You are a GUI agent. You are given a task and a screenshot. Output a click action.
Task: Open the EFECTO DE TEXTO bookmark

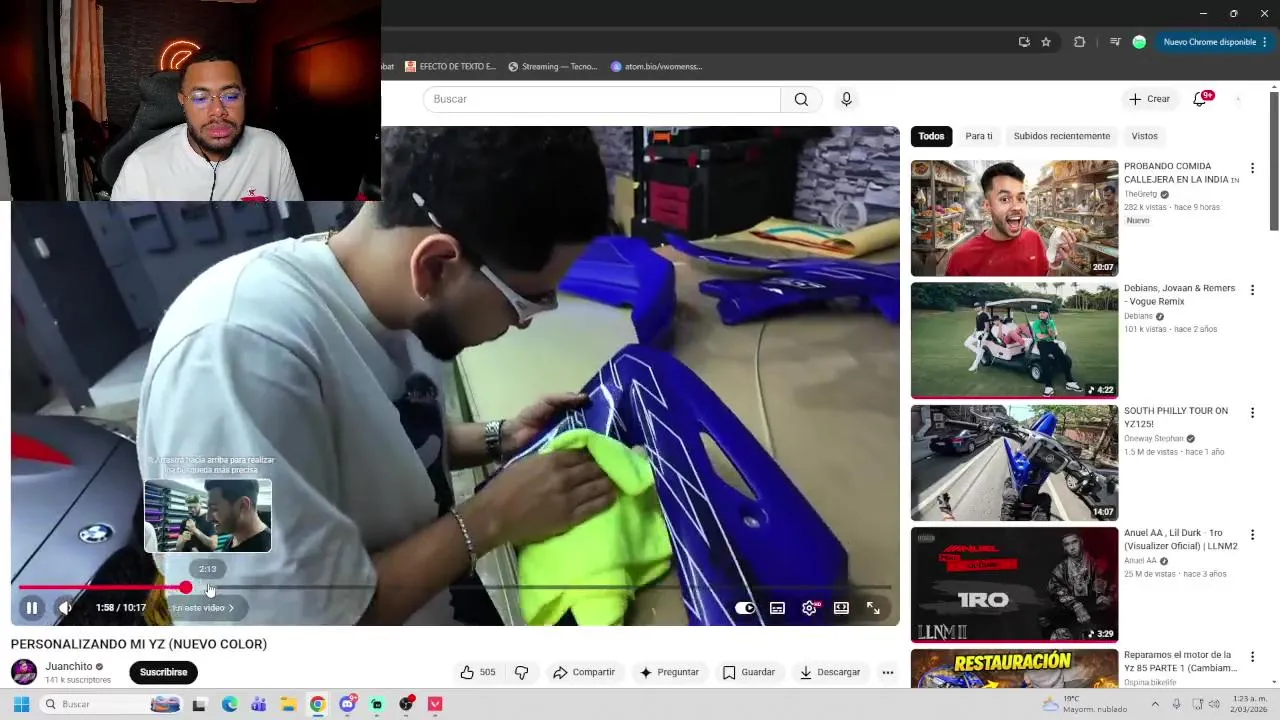tap(450, 66)
